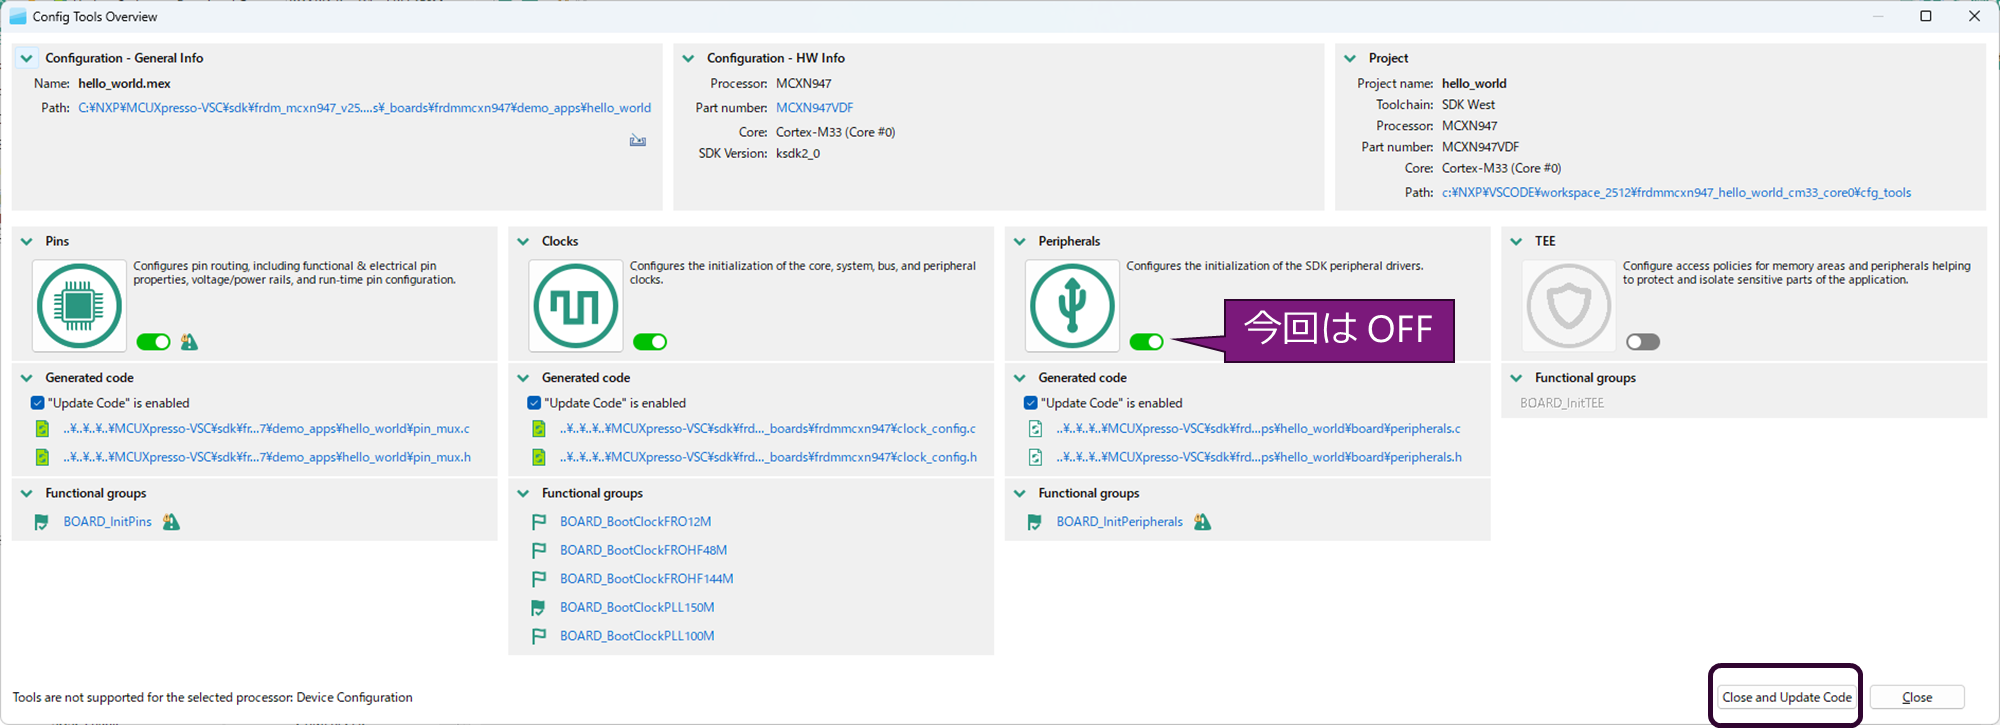
Task: Collapse Generated code under Clocks
Action: pyautogui.click(x=523, y=378)
